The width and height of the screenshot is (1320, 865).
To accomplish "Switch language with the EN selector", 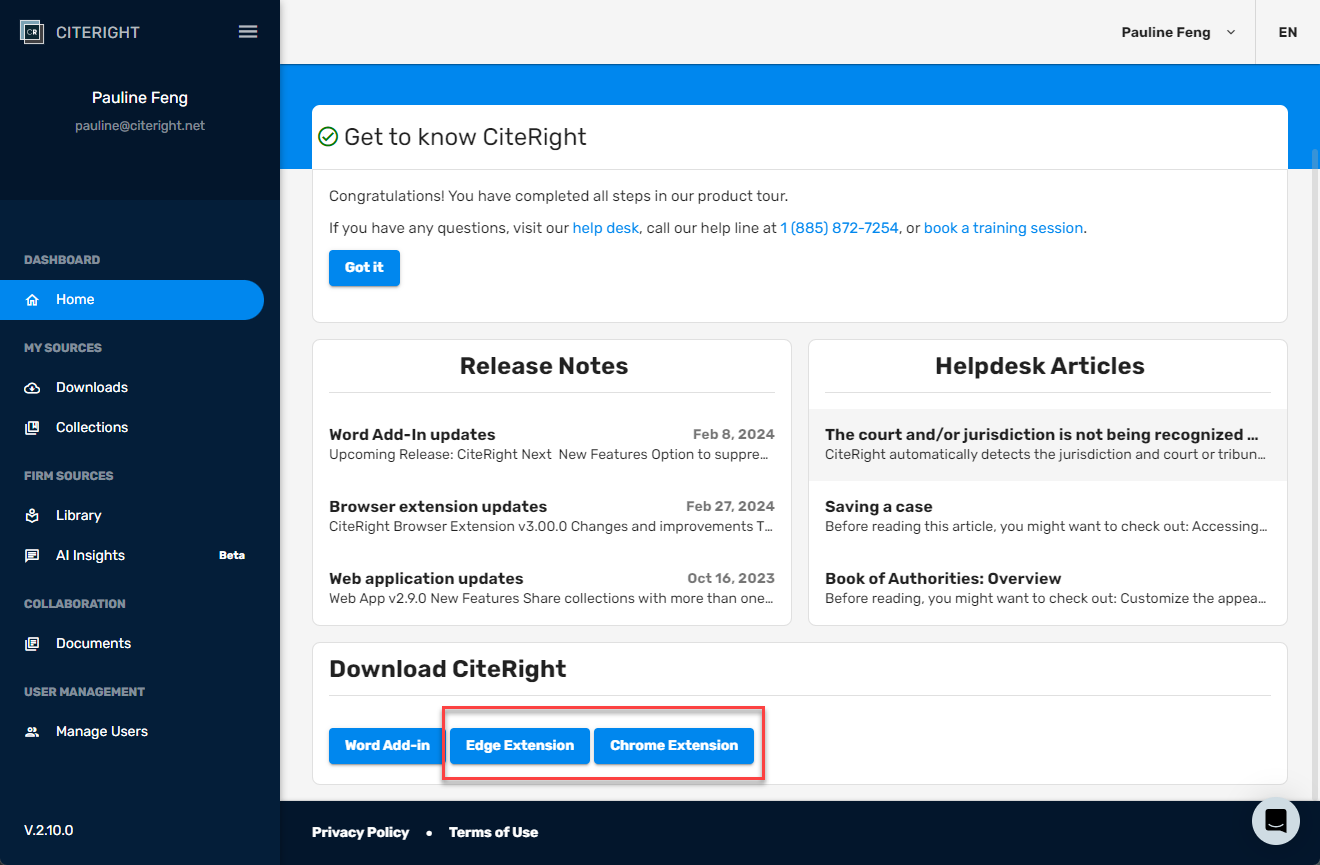I will pyautogui.click(x=1288, y=32).
